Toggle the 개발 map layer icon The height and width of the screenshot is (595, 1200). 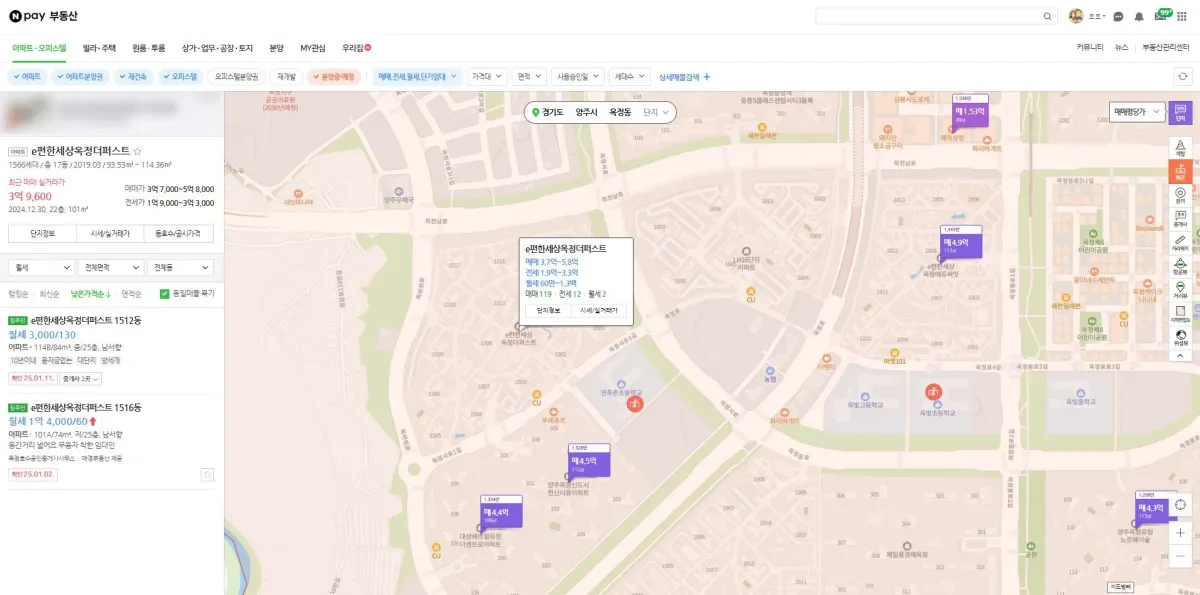[x=1180, y=148]
